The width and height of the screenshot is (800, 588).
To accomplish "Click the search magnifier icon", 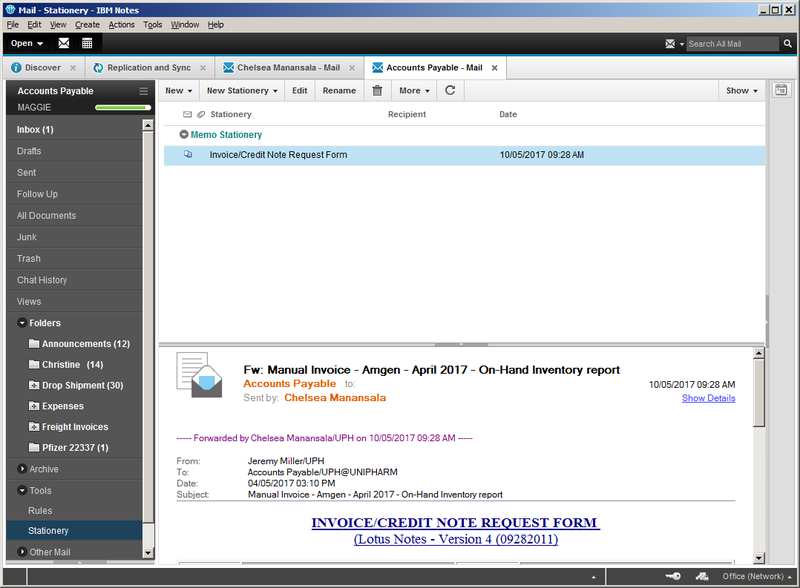I will (788, 44).
